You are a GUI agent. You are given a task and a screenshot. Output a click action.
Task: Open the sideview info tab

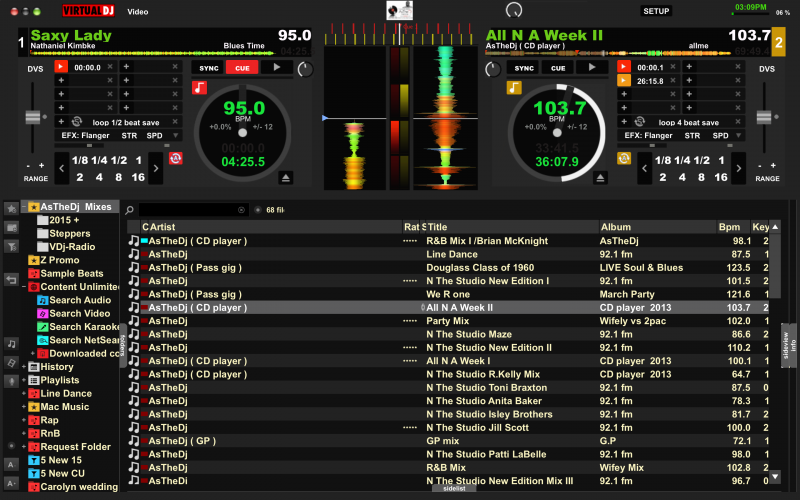[x=789, y=345]
